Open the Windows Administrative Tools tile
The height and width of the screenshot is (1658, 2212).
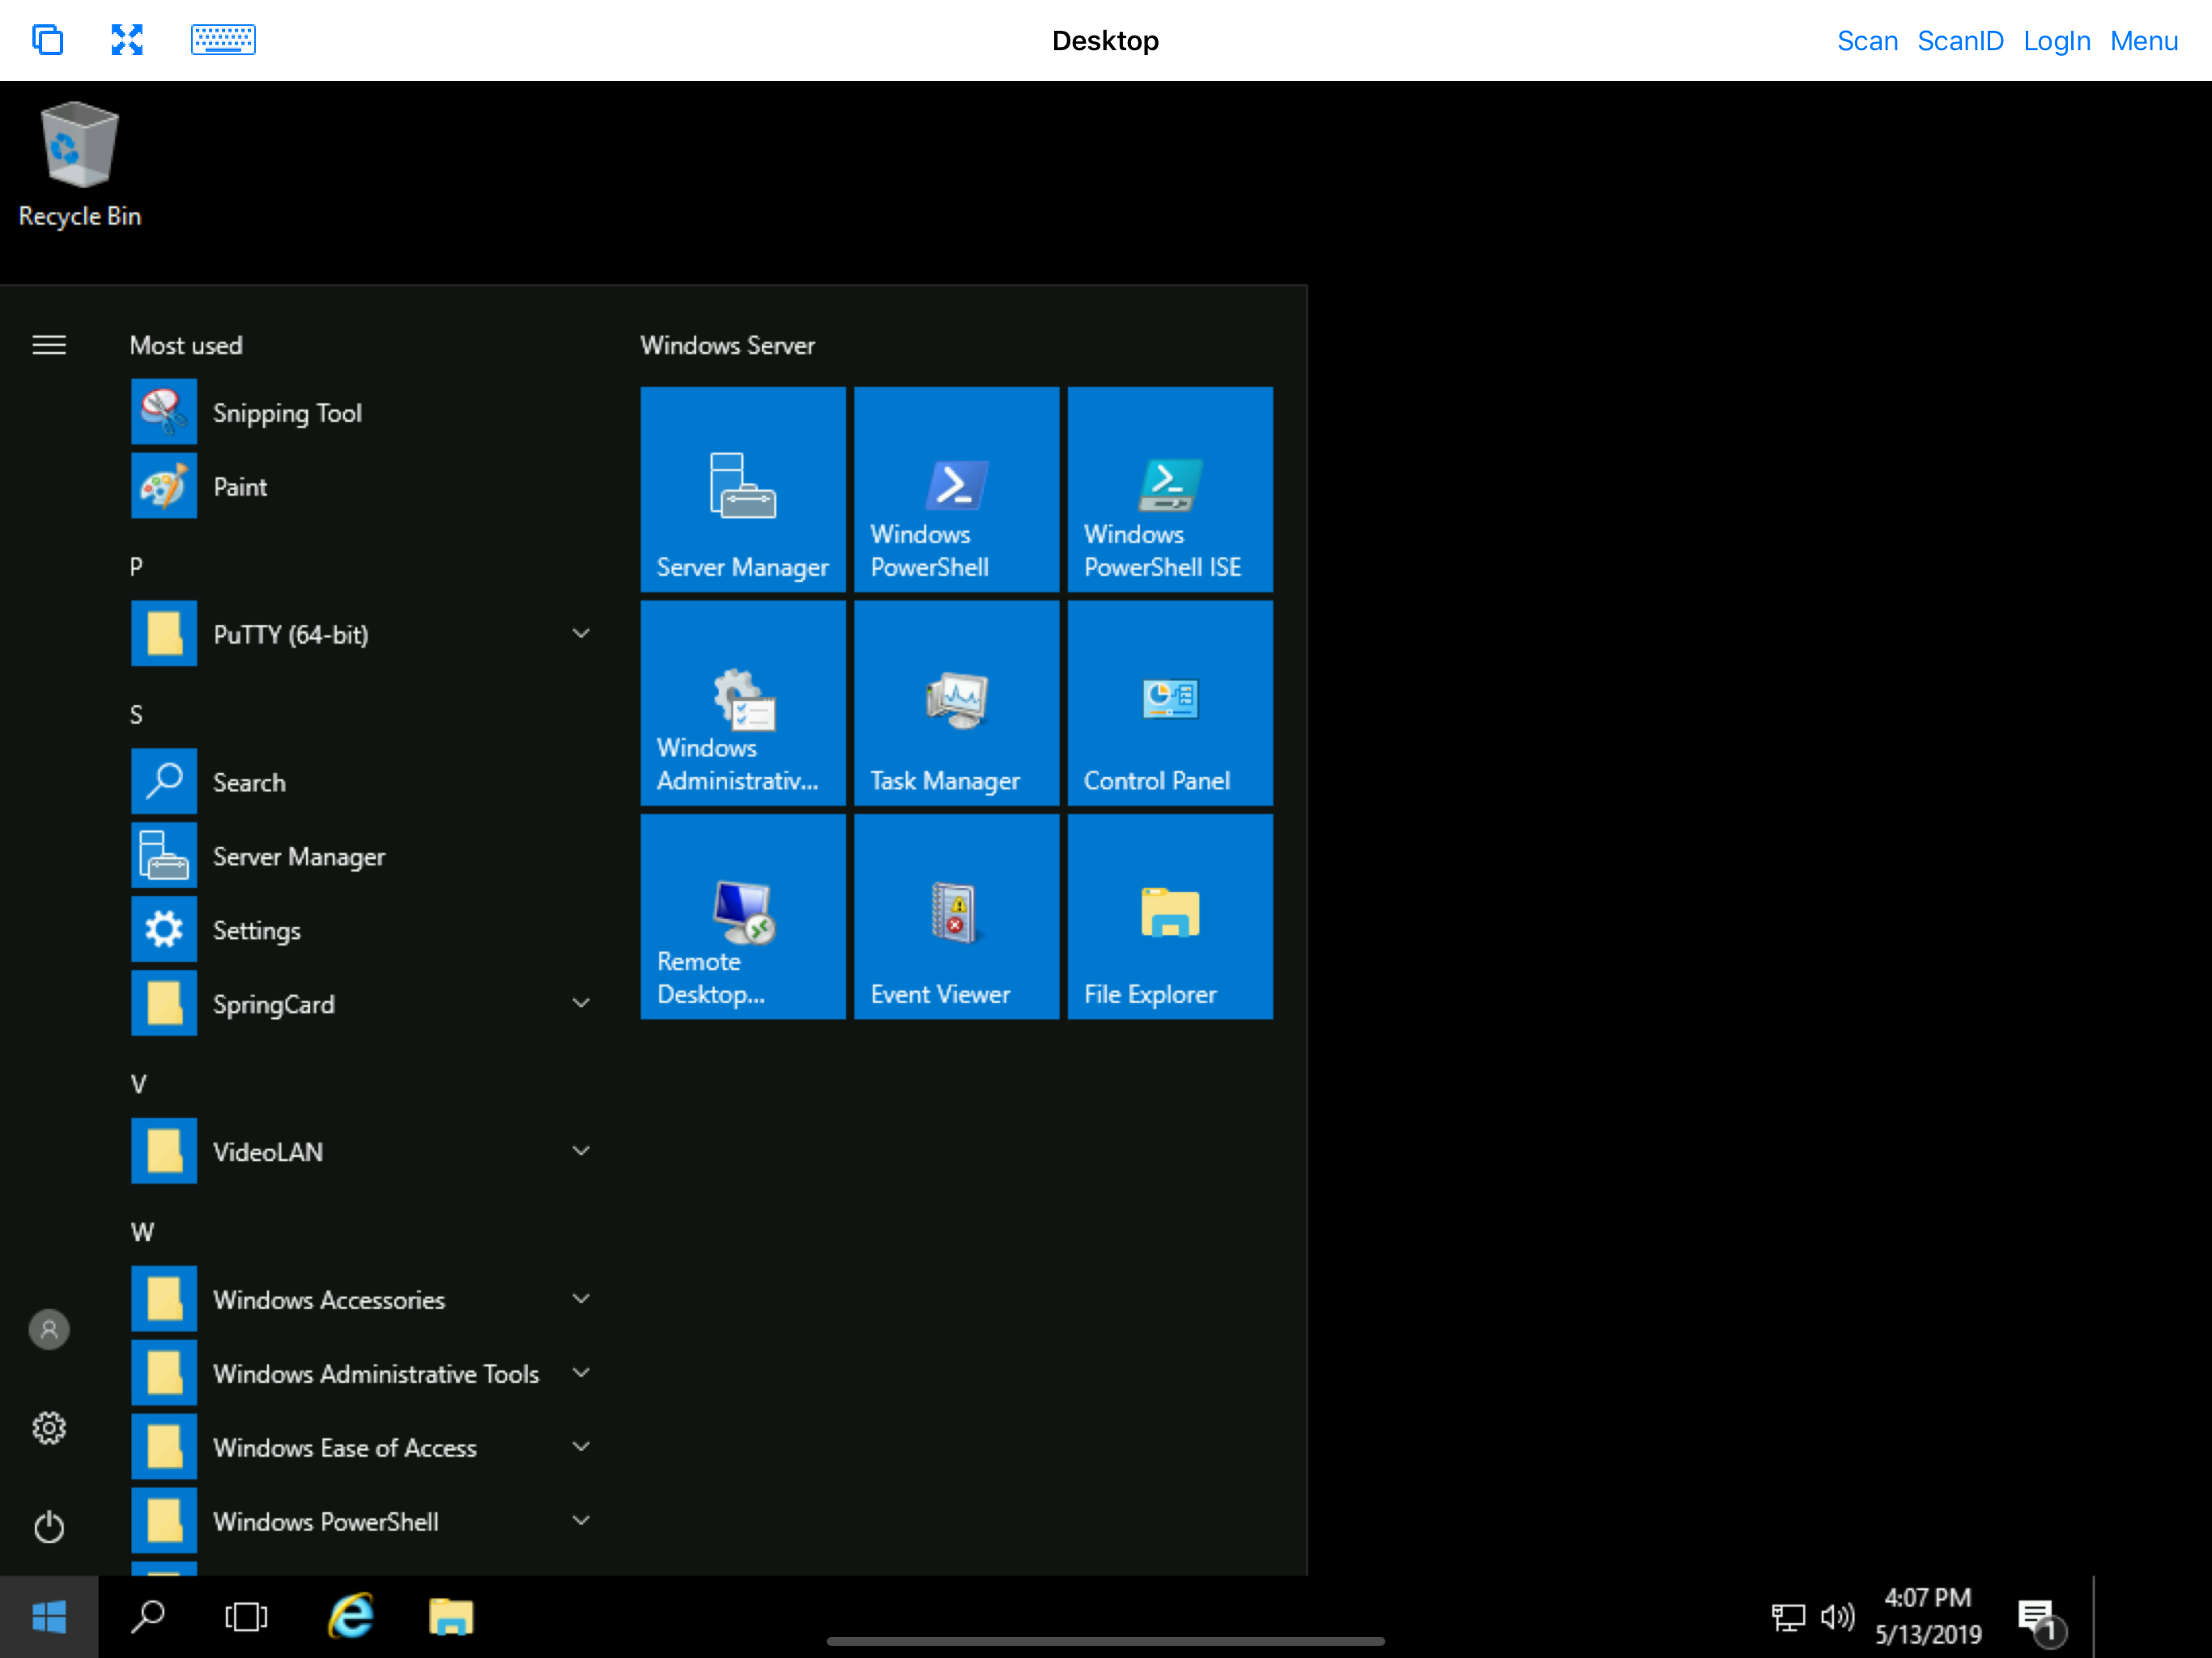743,703
